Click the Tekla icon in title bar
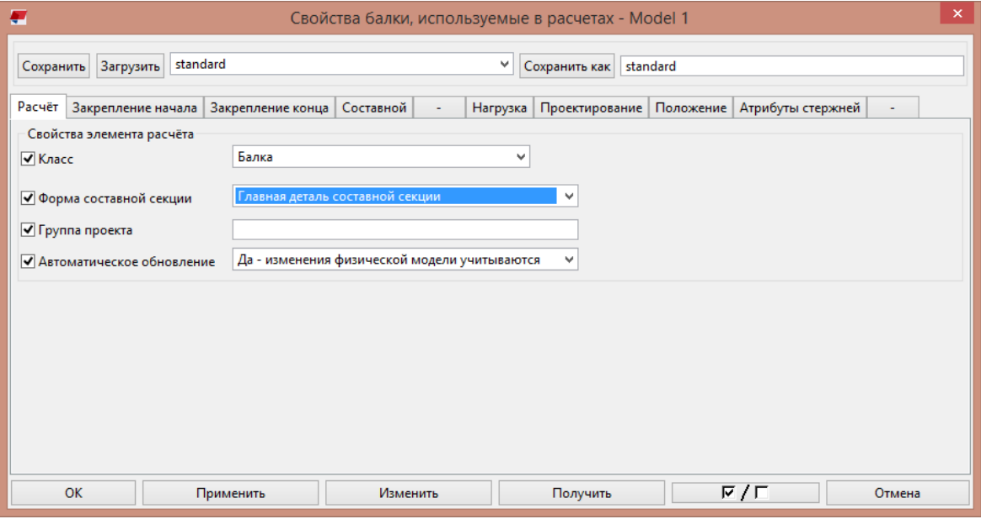 tap(19, 18)
